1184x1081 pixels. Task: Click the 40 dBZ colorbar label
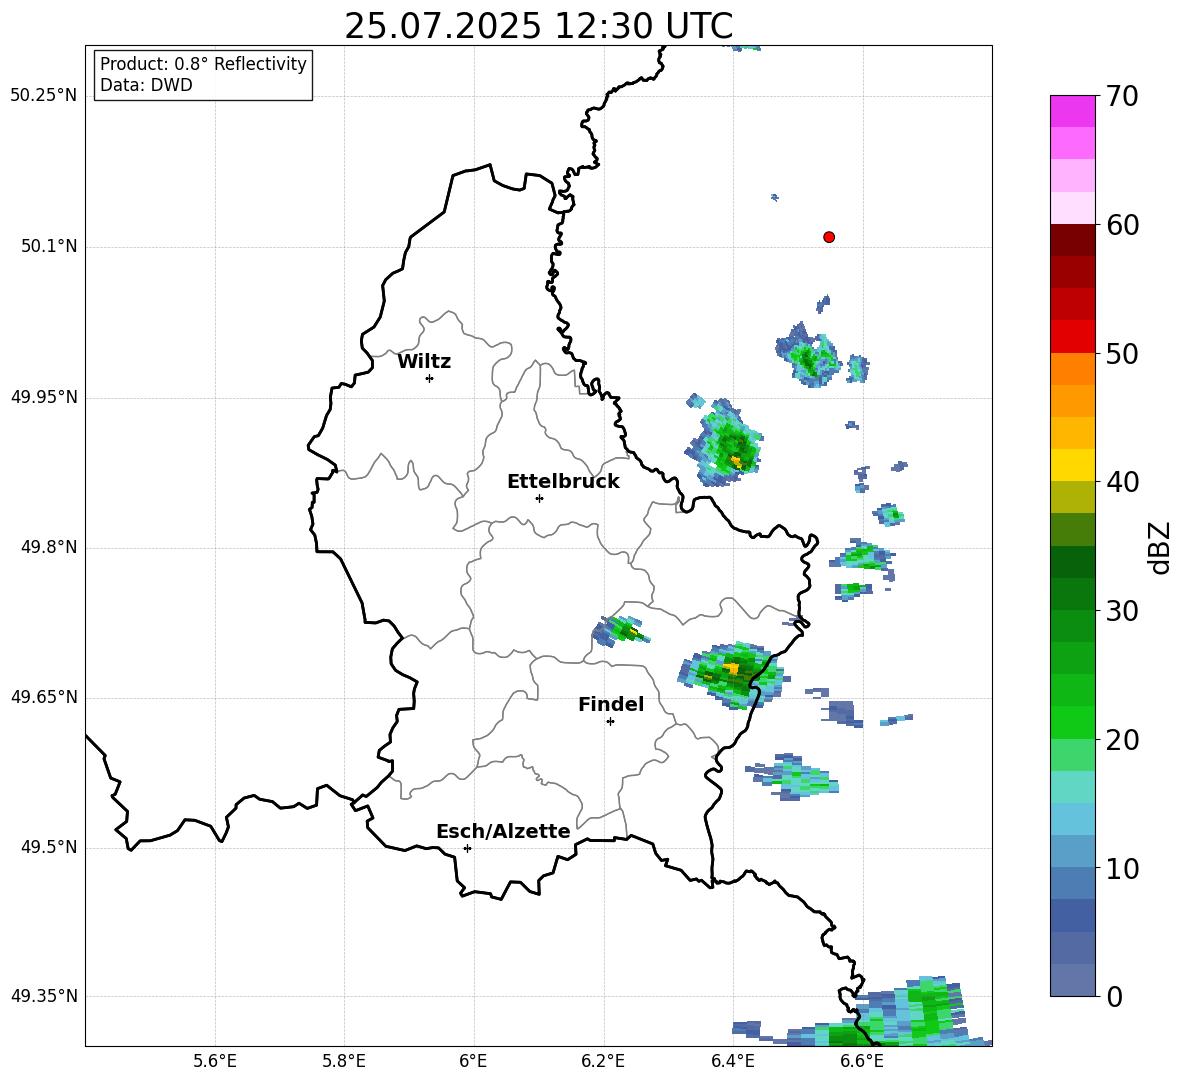1122,482
